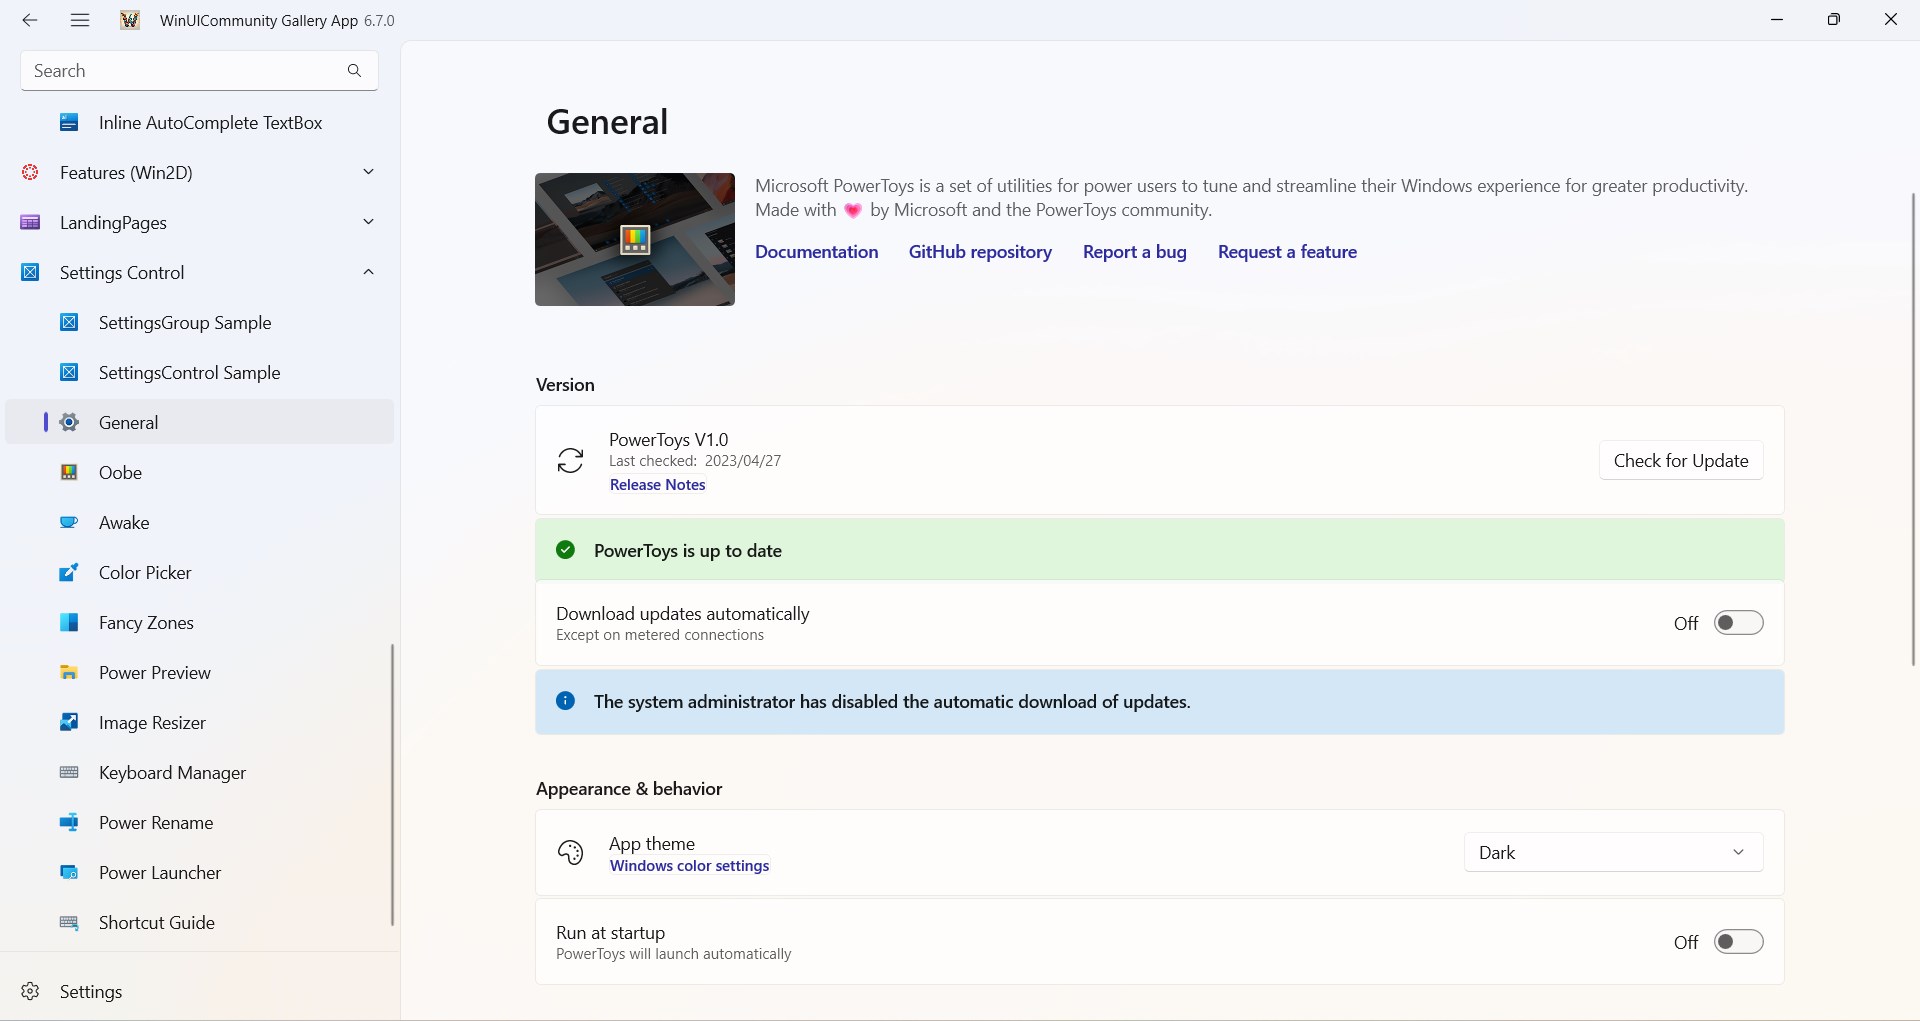
Task: Click the Image Resizer icon
Action: [x=69, y=723]
